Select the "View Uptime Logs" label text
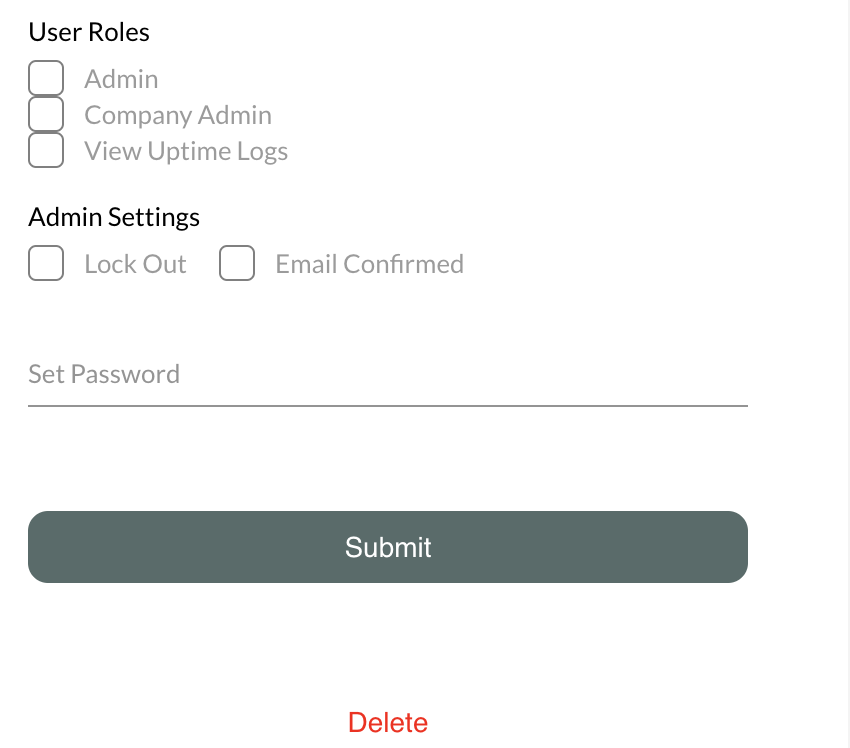The width and height of the screenshot is (850, 748). [186, 151]
